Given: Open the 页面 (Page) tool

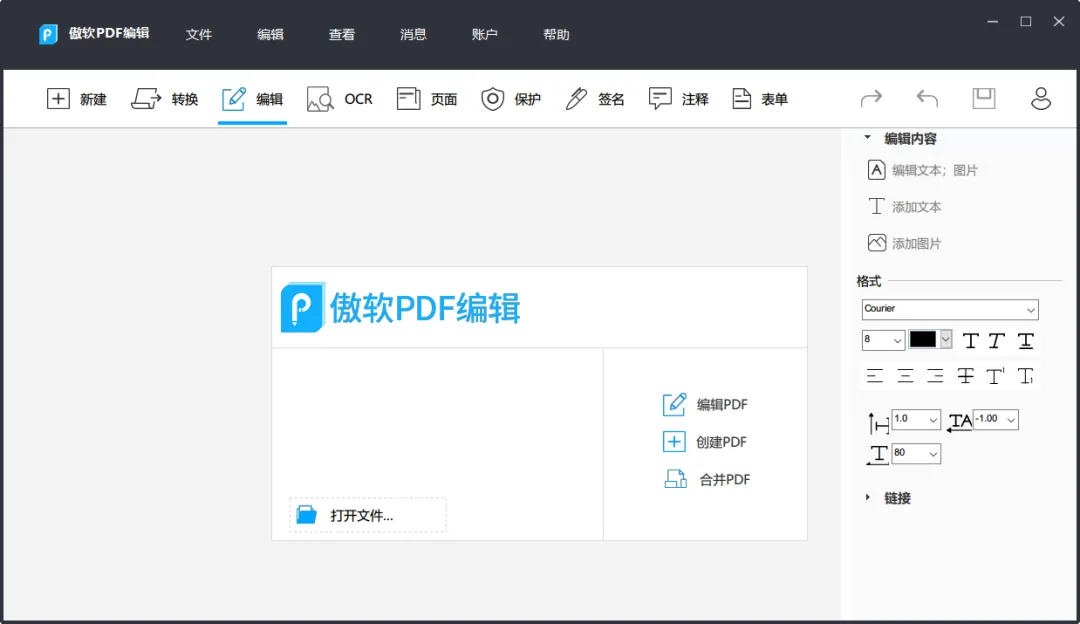Looking at the screenshot, I should click(x=427, y=99).
